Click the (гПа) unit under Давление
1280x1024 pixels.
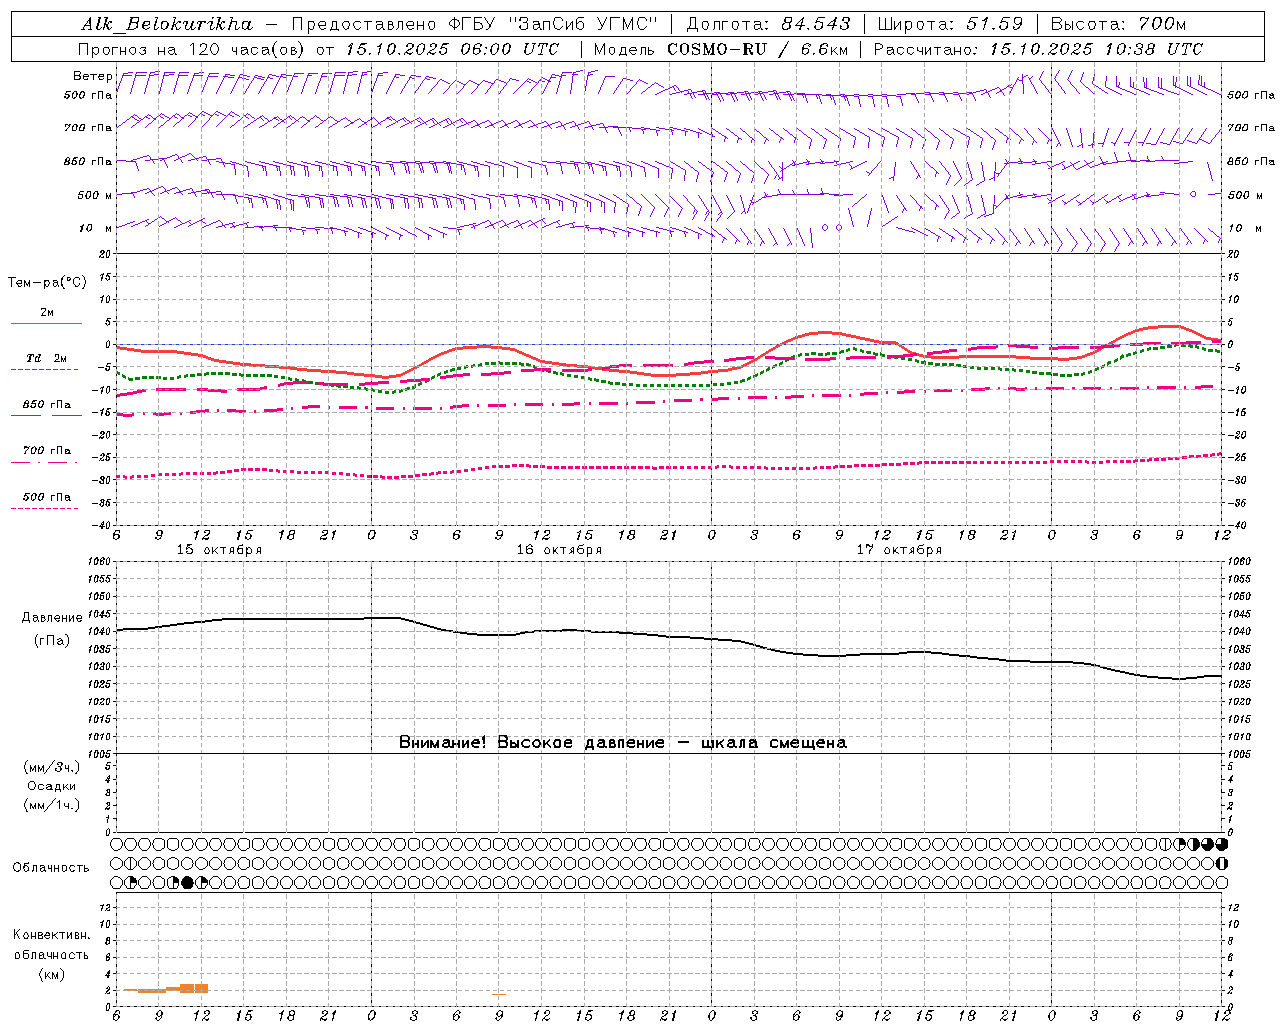[52, 640]
